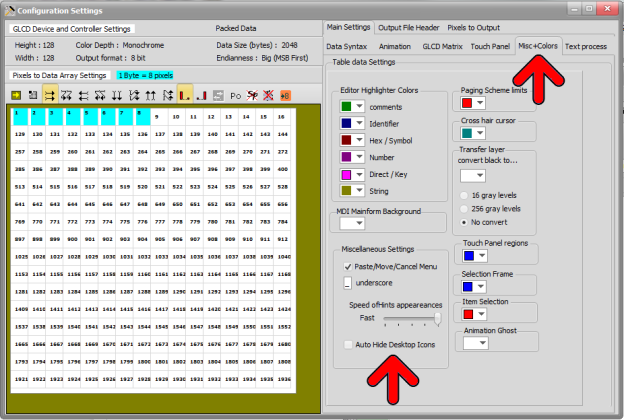Viewport: 624px width, 420px height.
Task: Click the olive String color swatch
Action: pos(347,191)
